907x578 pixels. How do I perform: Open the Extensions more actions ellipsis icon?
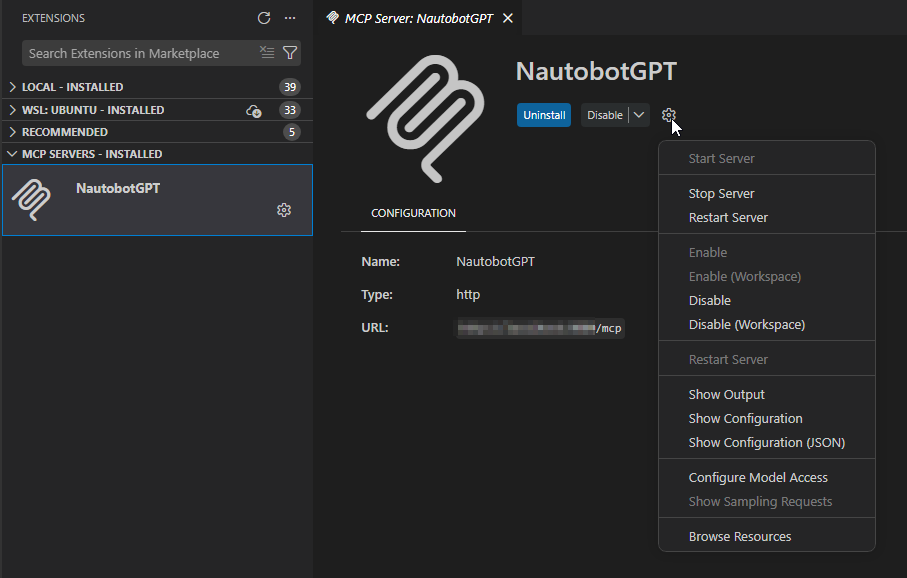click(290, 17)
